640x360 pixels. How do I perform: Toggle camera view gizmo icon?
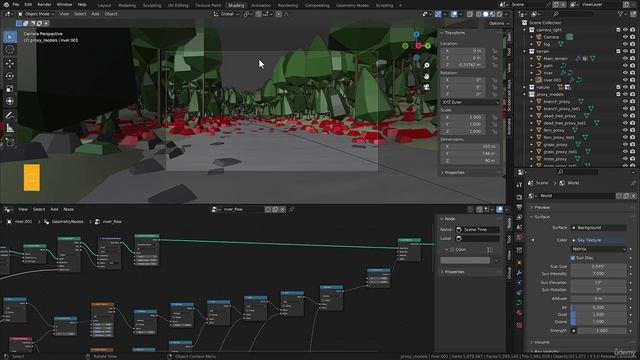tap(427, 87)
